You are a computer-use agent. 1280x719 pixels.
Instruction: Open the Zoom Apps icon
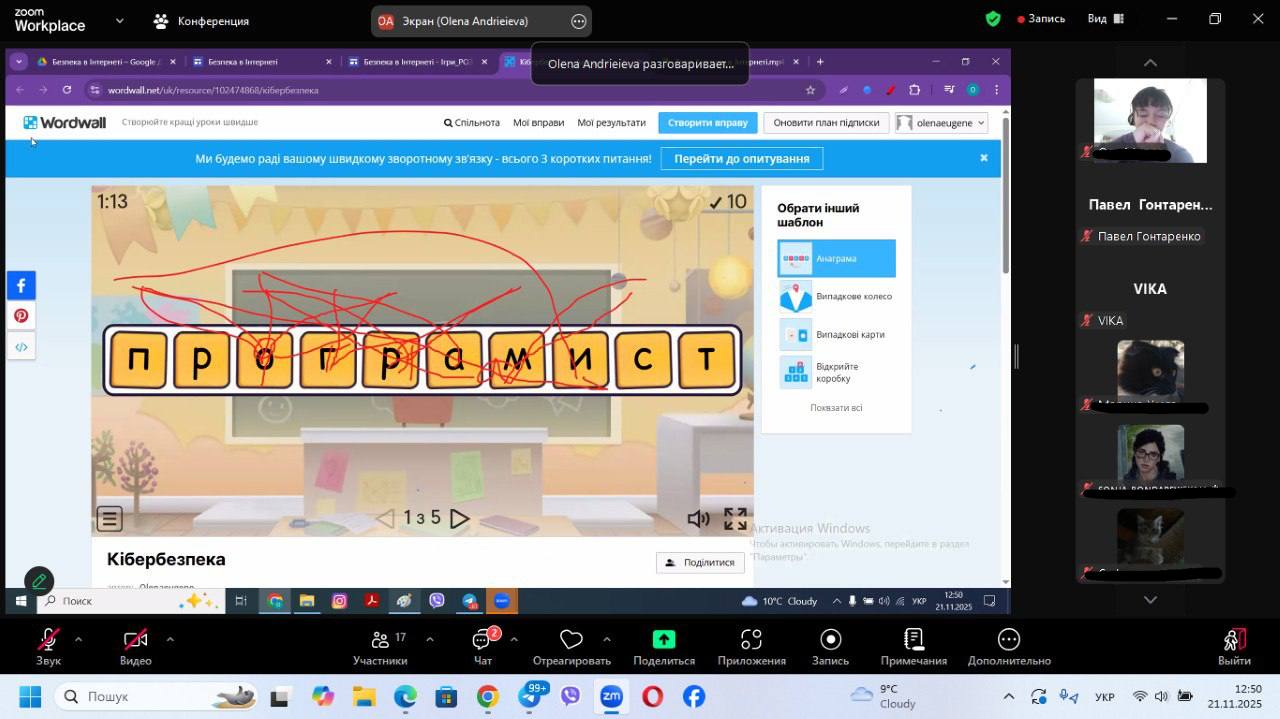pos(751,640)
